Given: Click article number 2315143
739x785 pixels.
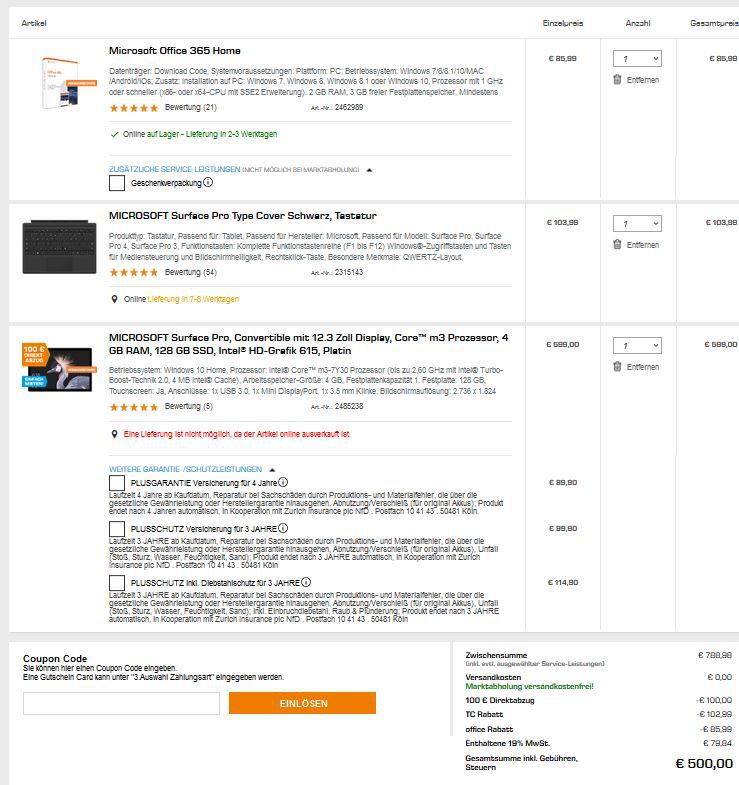Looking at the screenshot, I should [x=349, y=272].
